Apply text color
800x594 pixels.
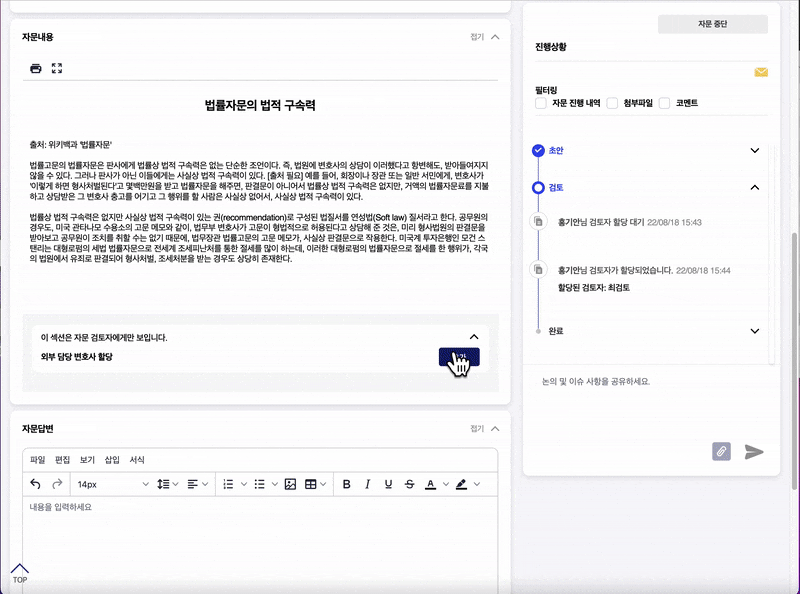(x=431, y=484)
